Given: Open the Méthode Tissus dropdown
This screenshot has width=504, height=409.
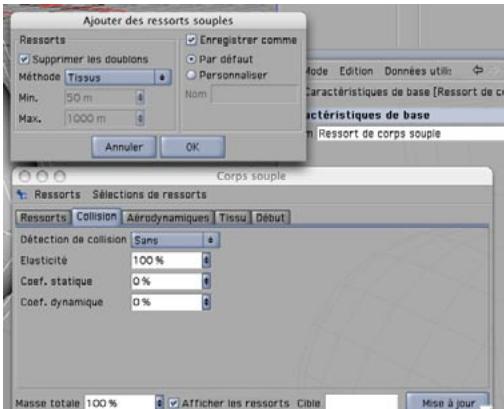Looking at the screenshot, I should 118,77.
